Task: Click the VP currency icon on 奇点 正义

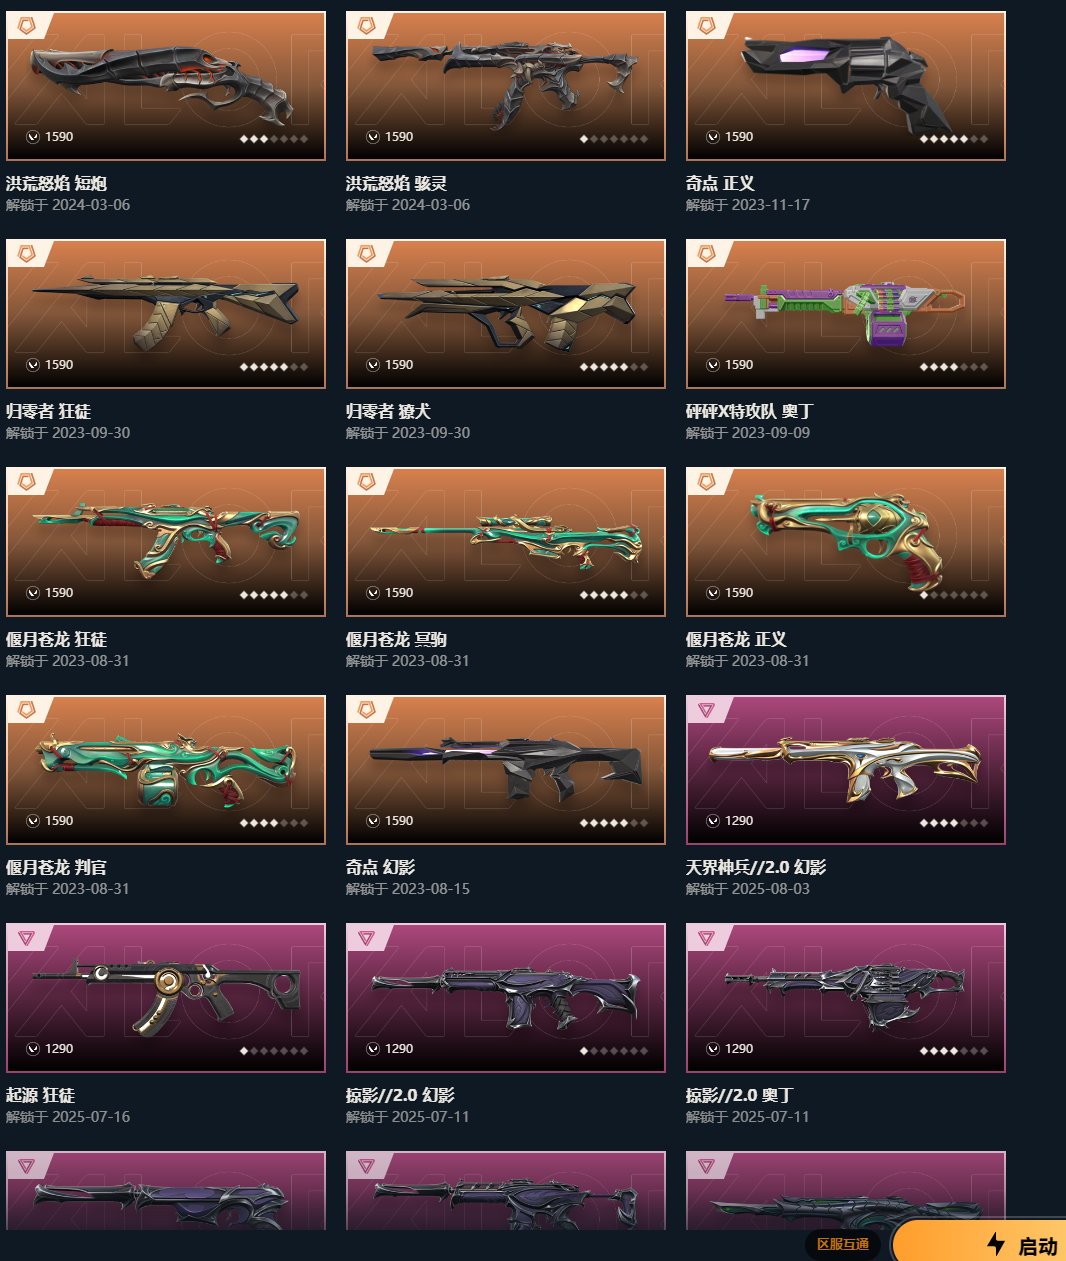Action: tap(713, 137)
